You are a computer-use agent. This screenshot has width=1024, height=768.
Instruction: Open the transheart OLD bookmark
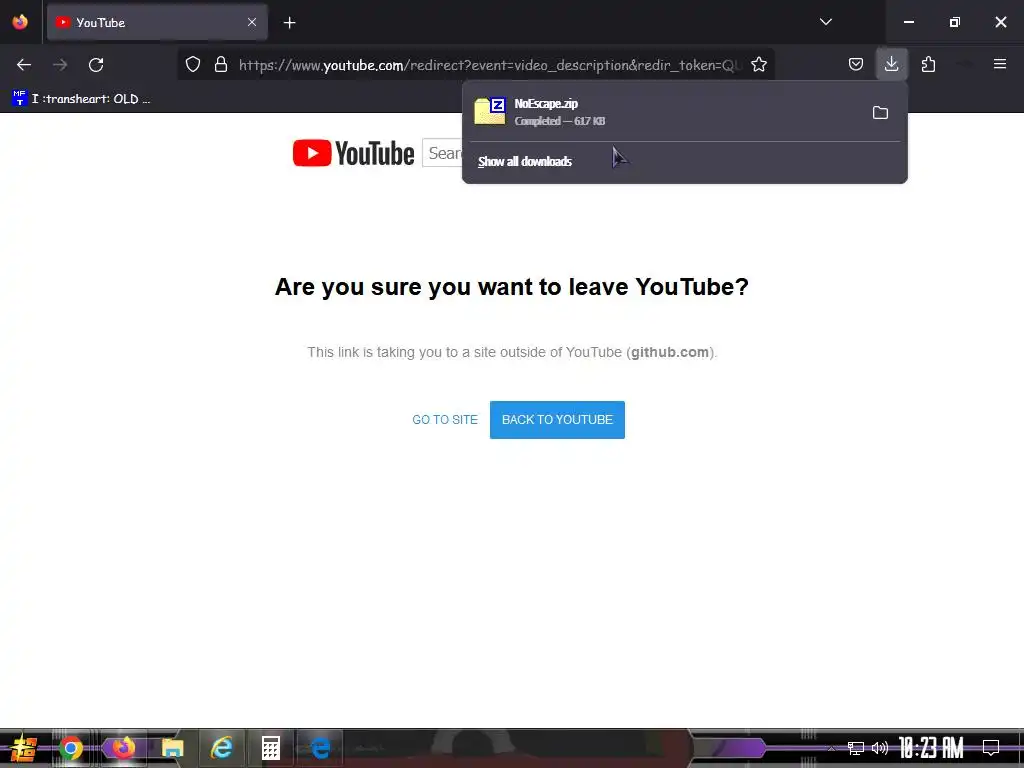click(82, 99)
